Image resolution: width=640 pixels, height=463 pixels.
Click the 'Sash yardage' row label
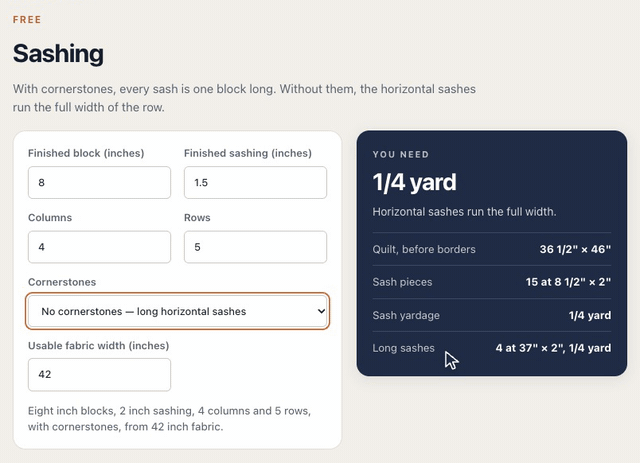coord(406,315)
